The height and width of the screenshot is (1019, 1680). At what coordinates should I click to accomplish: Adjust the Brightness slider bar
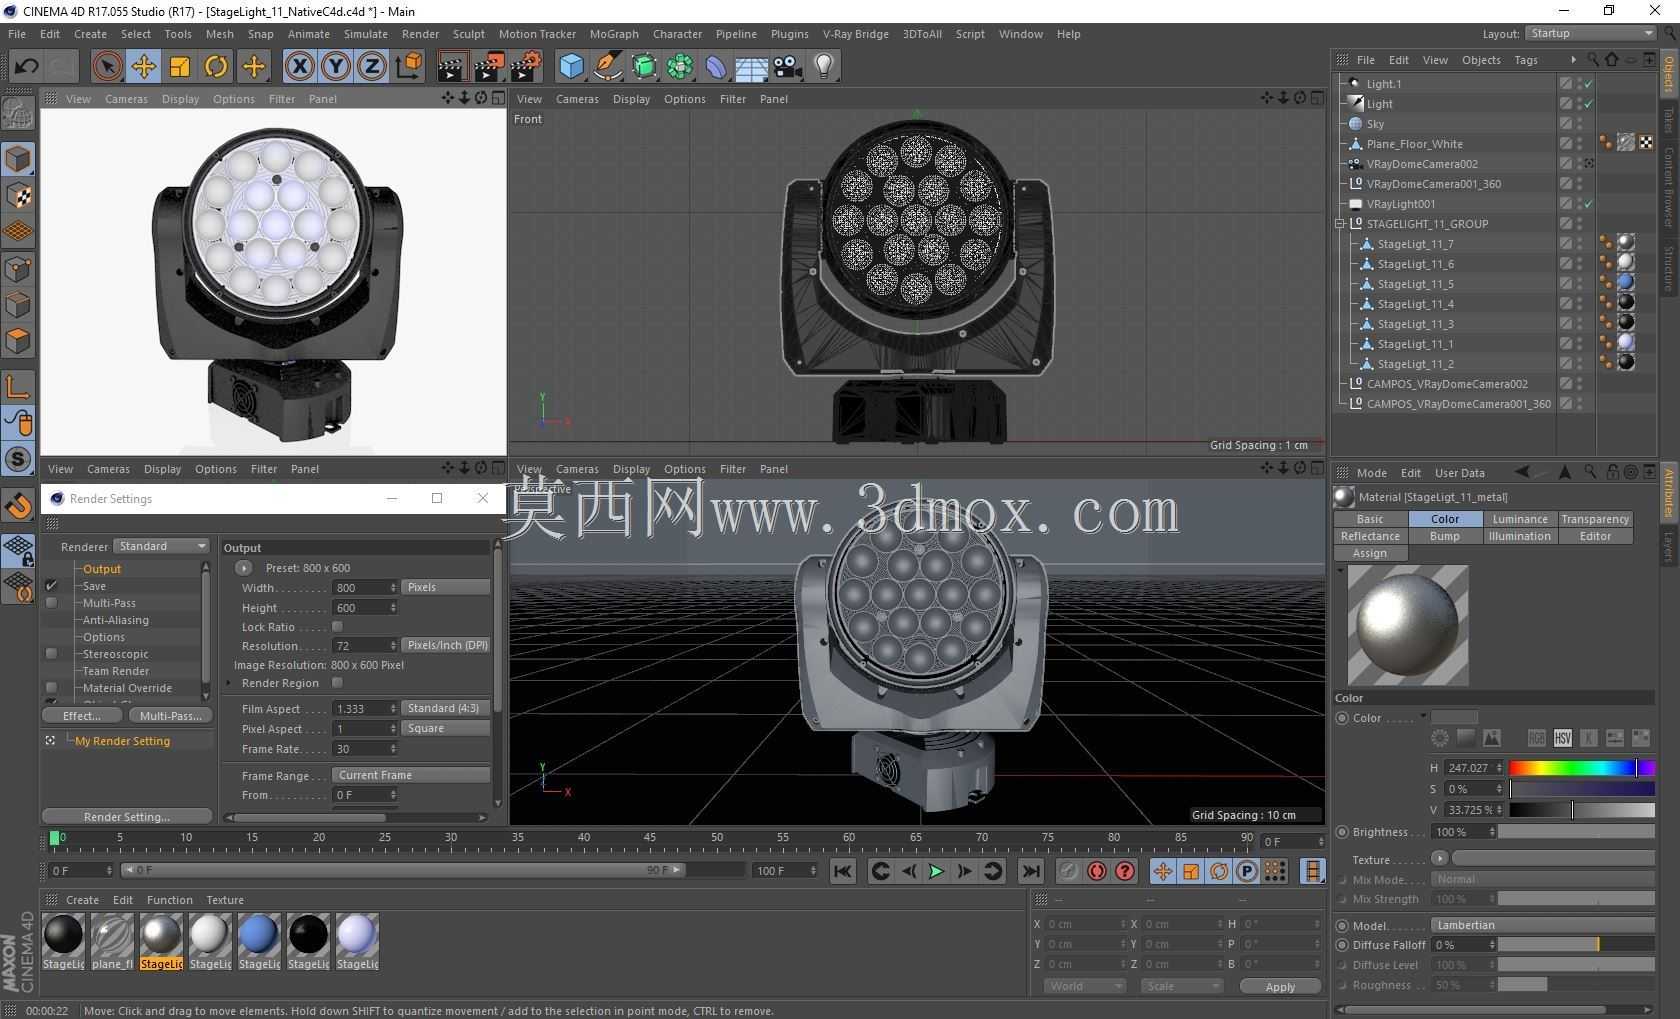pyautogui.click(x=1576, y=832)
